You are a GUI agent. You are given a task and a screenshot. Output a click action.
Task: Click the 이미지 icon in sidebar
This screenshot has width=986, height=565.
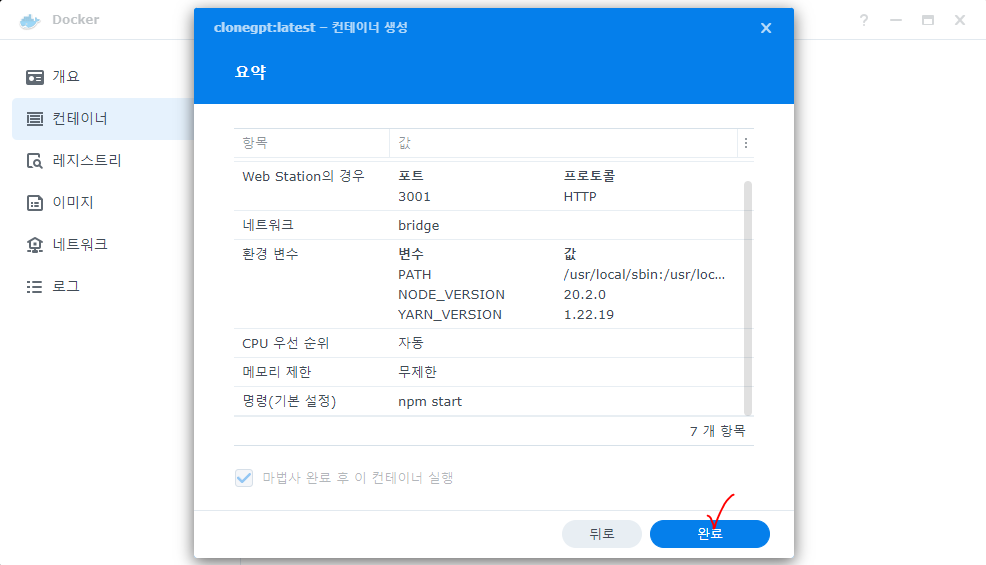point(35,203)
